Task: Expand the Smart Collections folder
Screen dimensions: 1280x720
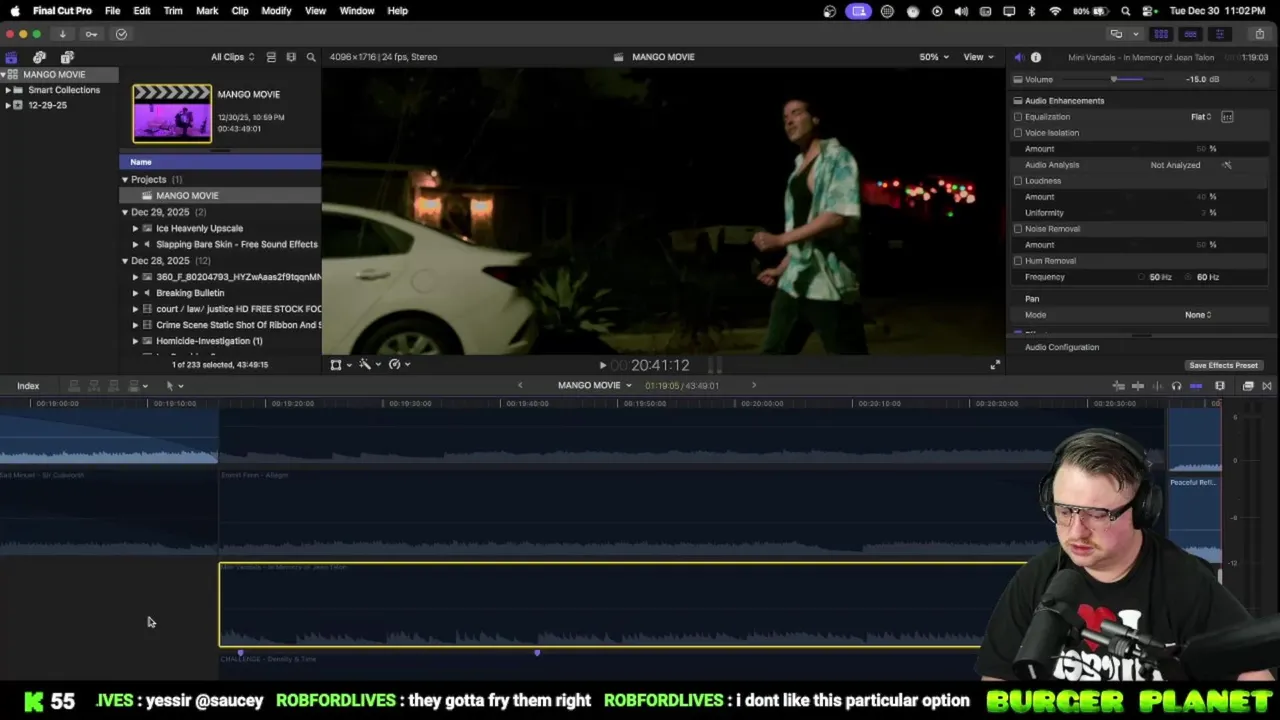Action: click(8, 90)
